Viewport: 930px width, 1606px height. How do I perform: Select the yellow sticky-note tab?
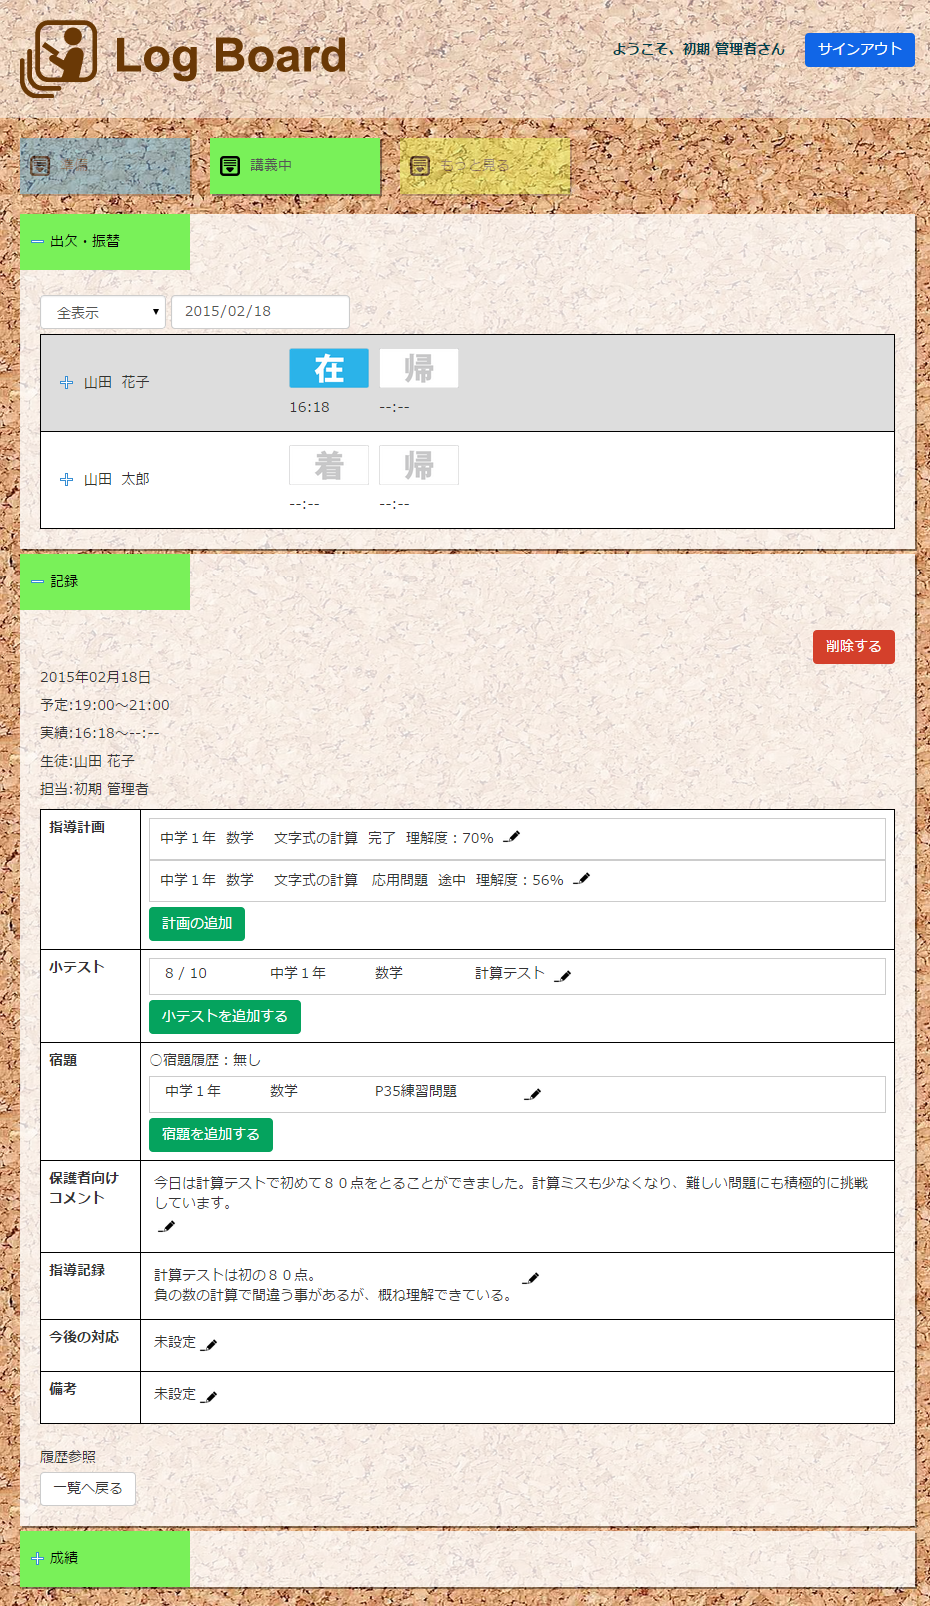(485, 165)
